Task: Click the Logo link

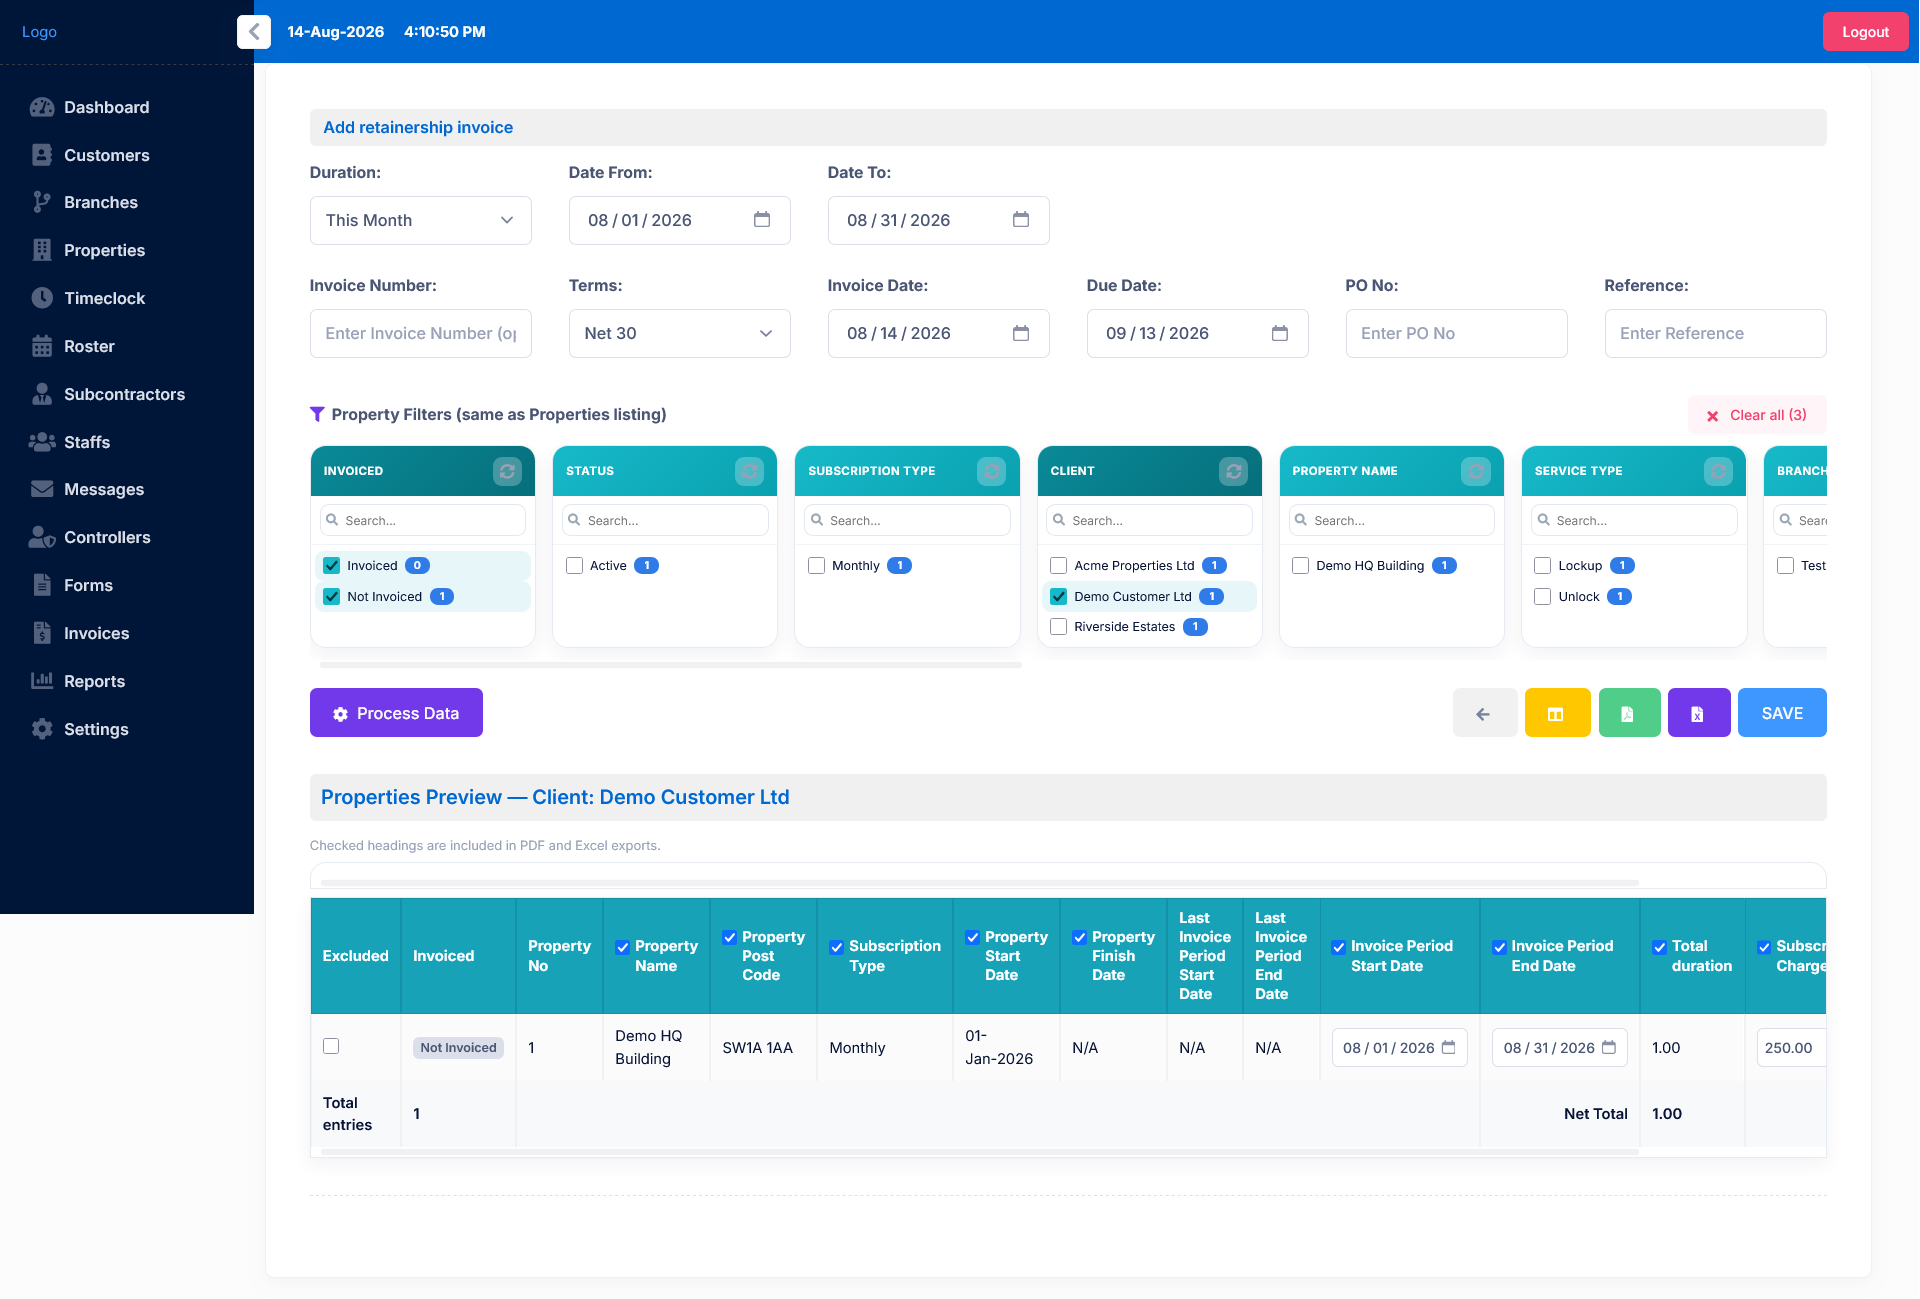Action: [39, 32]
